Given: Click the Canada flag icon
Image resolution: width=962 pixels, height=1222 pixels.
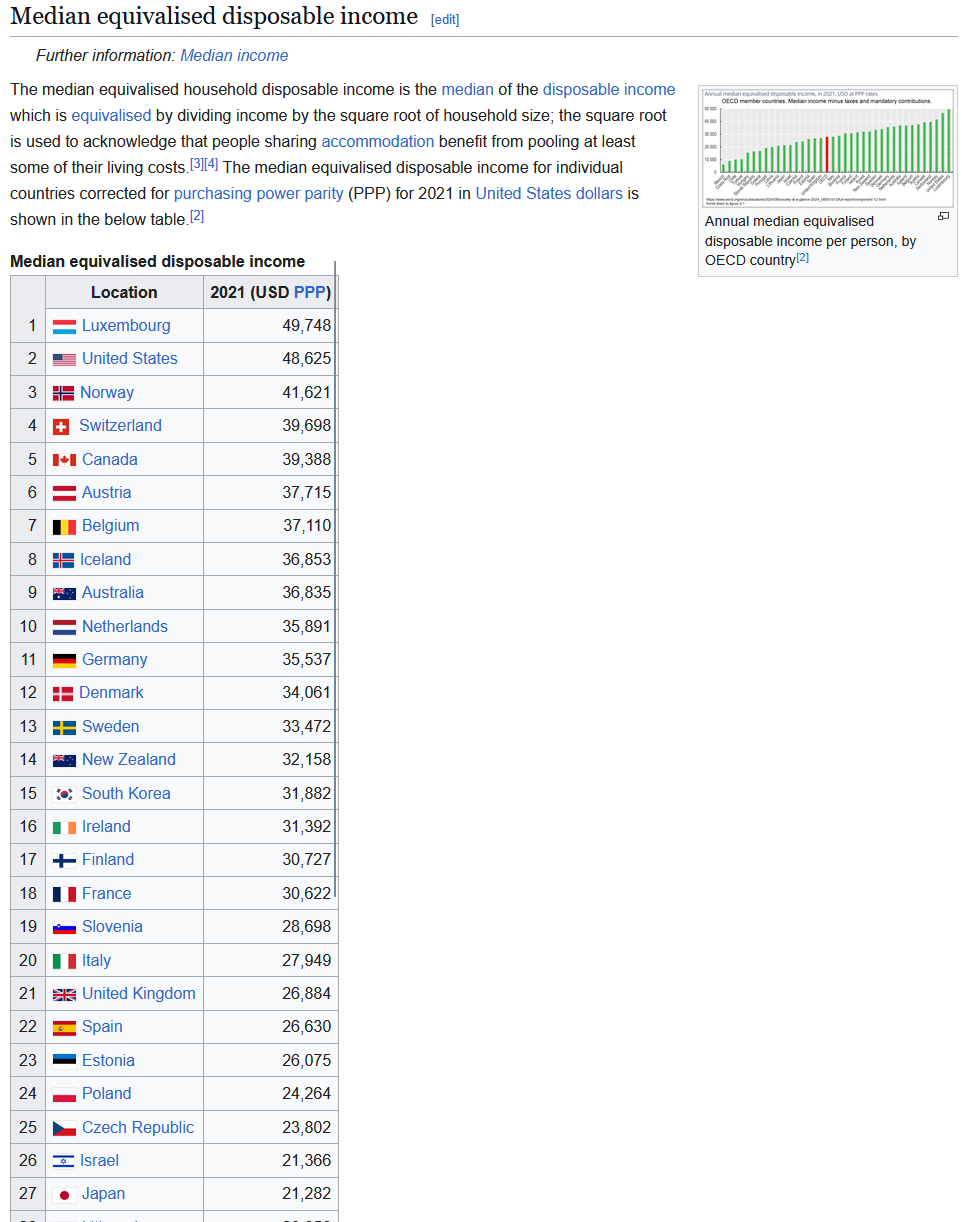Looking at the screenshot, I should (x=64, y=460).
